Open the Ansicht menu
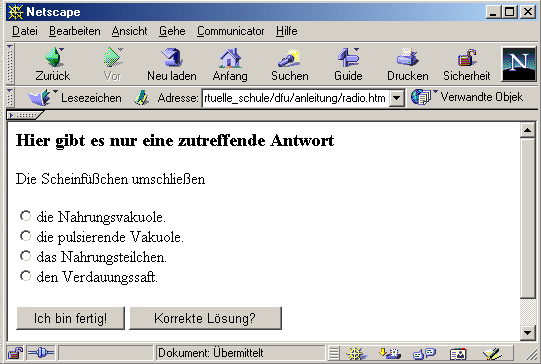Image resolution: width=541 pixels, height=364 pixels. (129, 31)
